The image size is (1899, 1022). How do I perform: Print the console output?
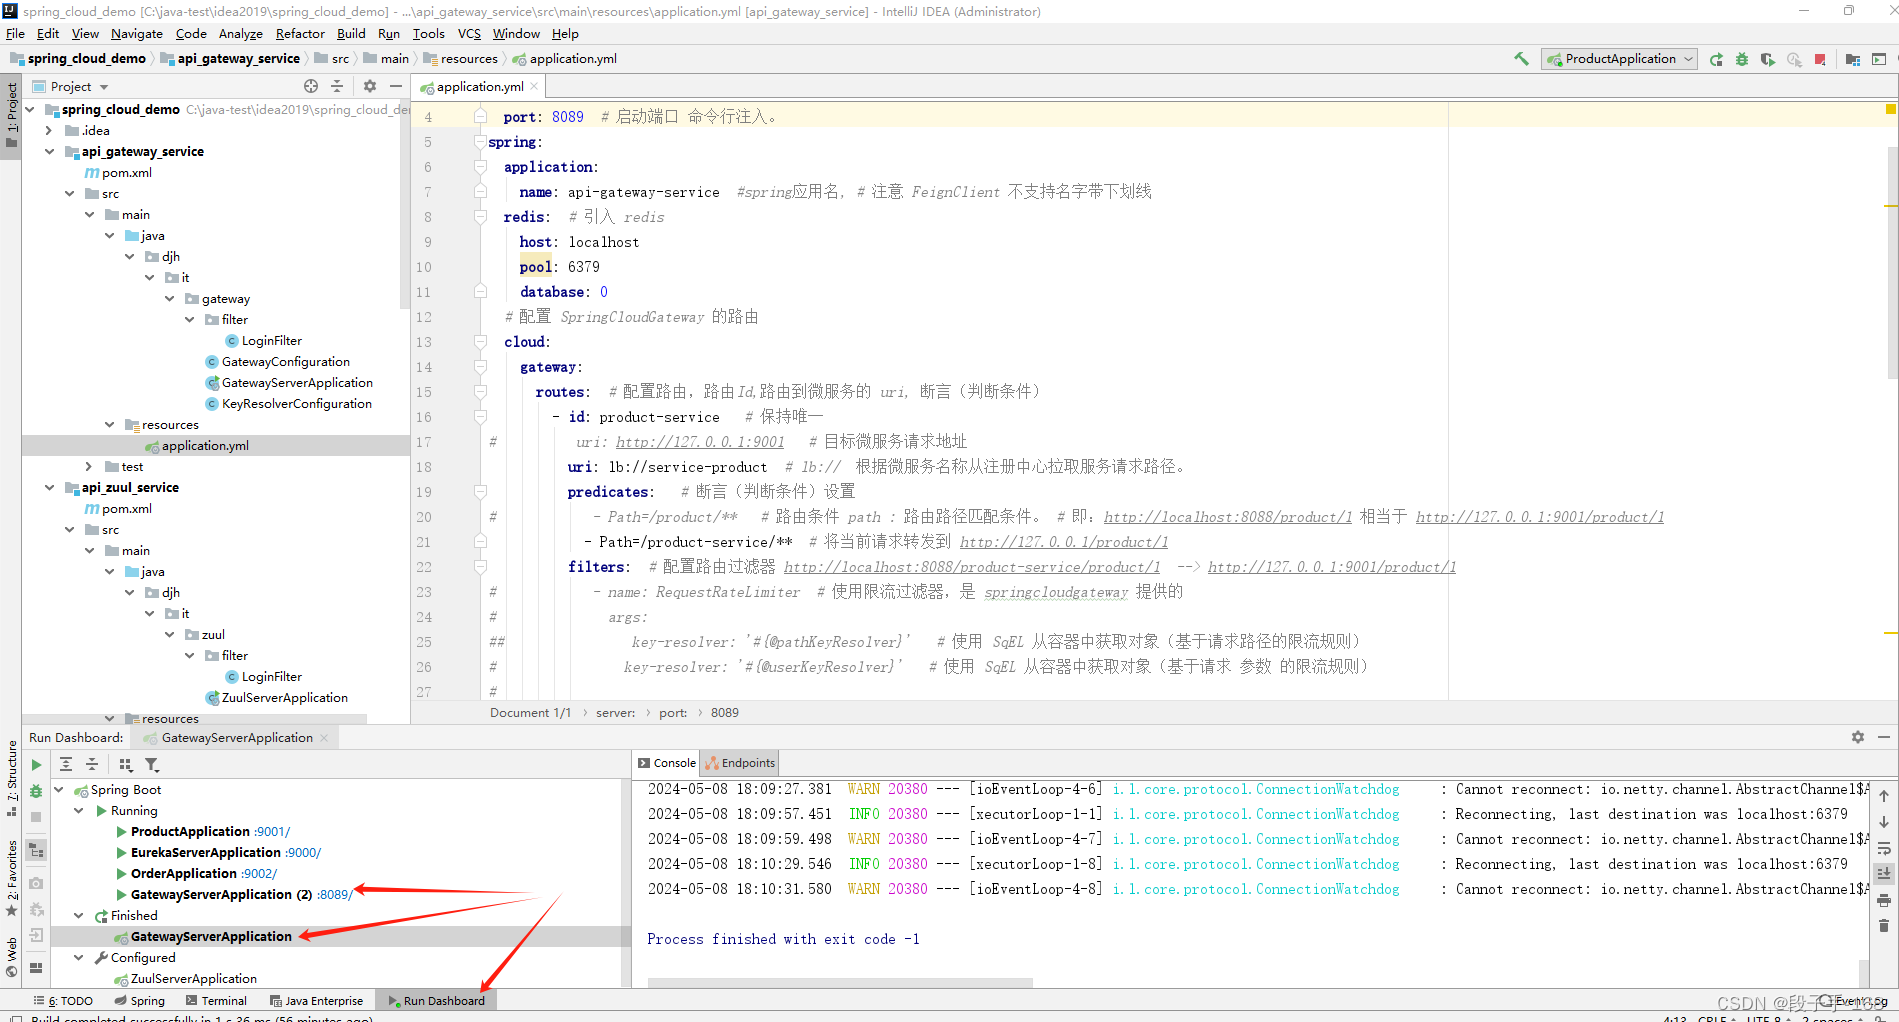(x=1884, y=900)
